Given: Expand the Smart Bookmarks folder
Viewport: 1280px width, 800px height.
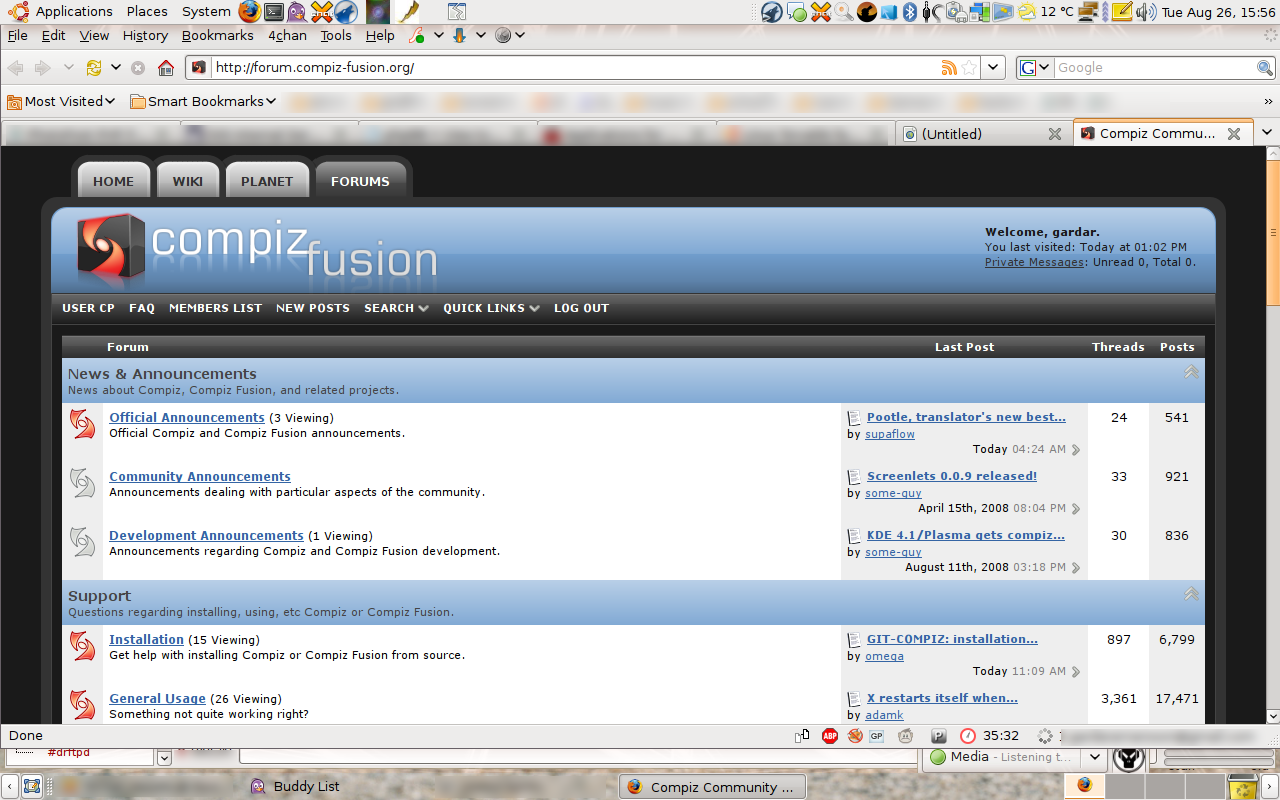Looking at the screenshot, I should tap(203, 101).
